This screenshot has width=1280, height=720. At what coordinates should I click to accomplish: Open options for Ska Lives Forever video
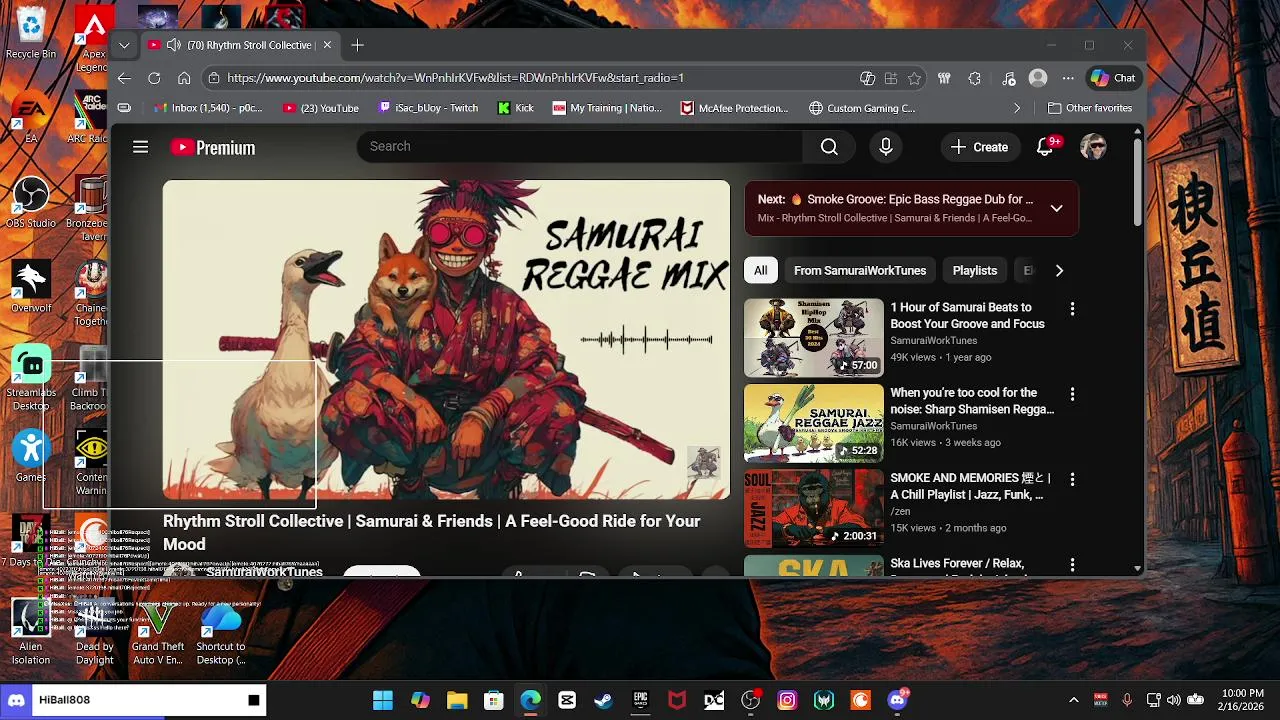point(1072,566)
